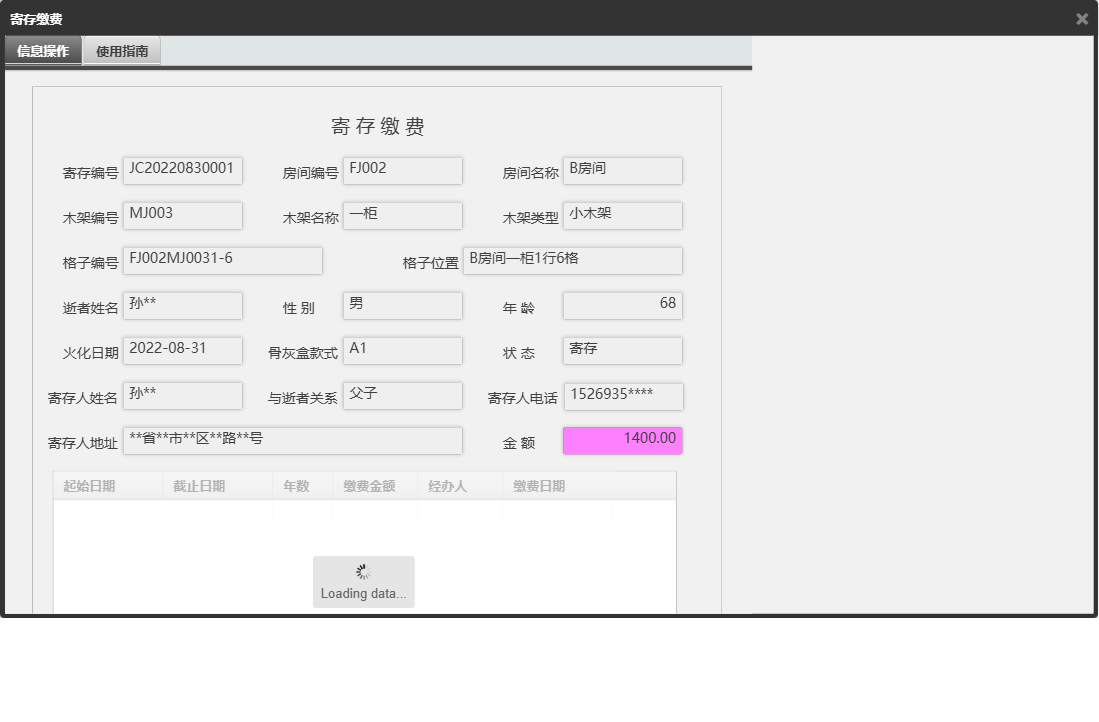
Task: Click the 缴费金额 column header
Action: [372, 484]
